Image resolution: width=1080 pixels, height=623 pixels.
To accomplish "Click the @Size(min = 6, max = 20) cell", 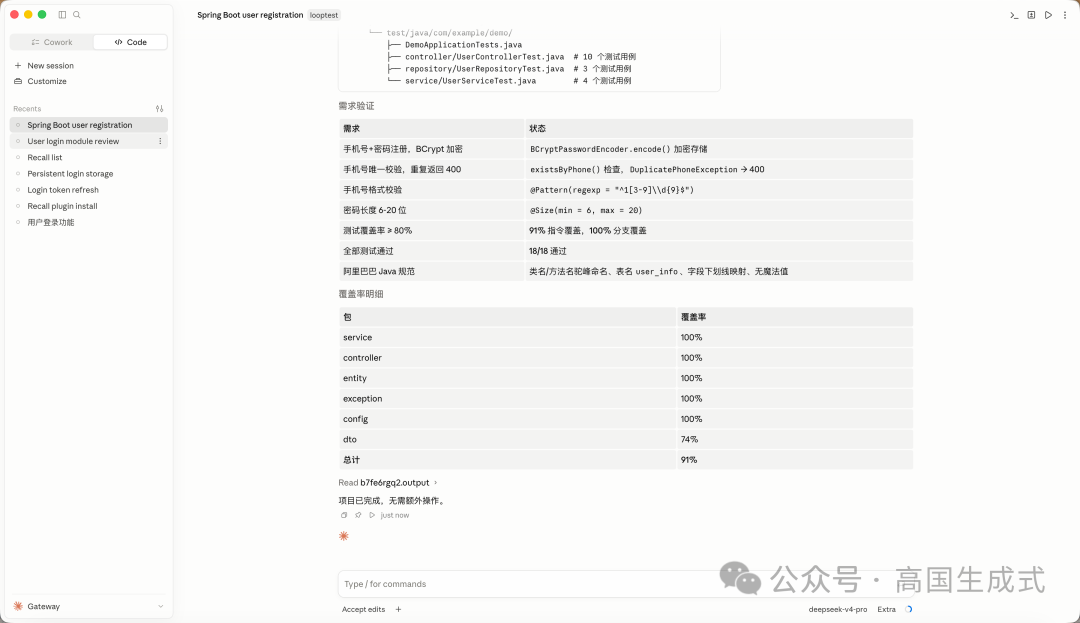I will pos(718,210).
